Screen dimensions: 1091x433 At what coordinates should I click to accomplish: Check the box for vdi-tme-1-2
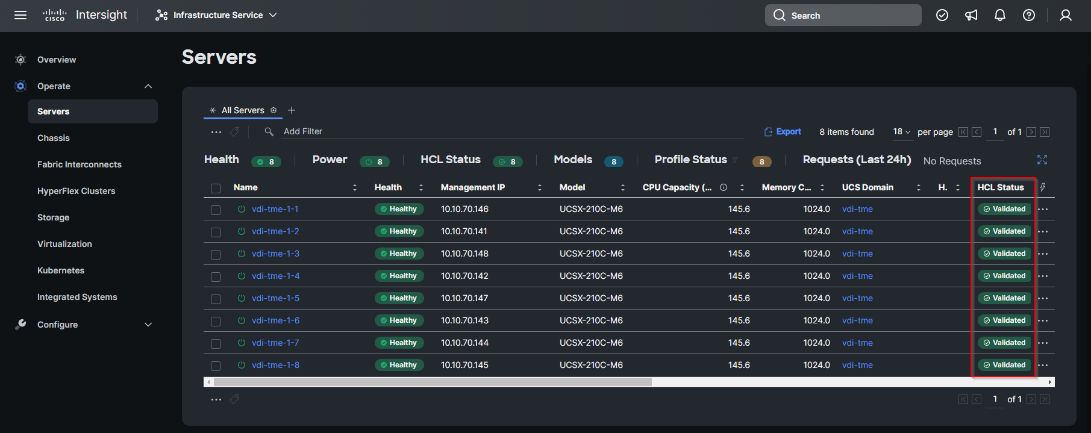click(216, 232)
